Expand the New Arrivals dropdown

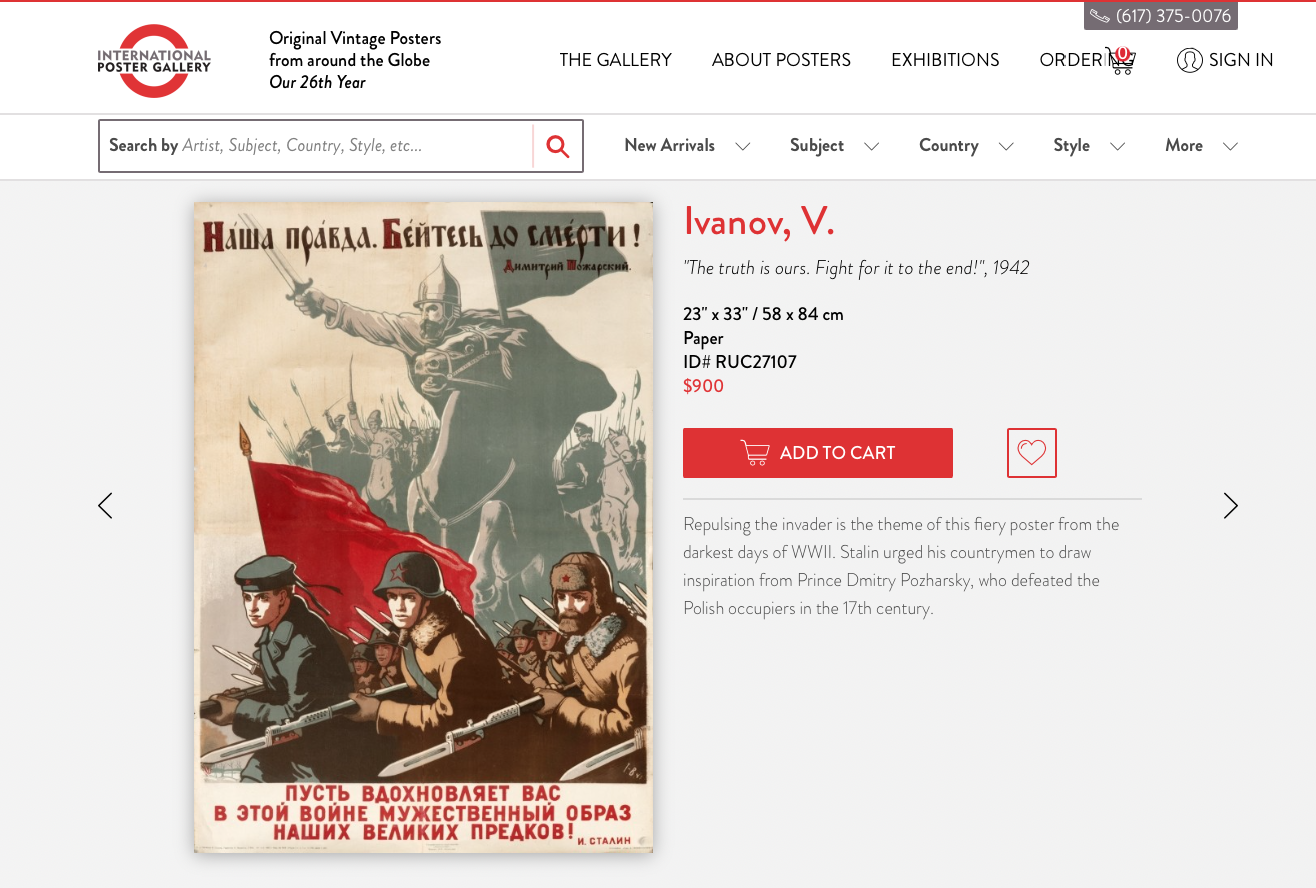pyautogui.click(x=687, y=146)
